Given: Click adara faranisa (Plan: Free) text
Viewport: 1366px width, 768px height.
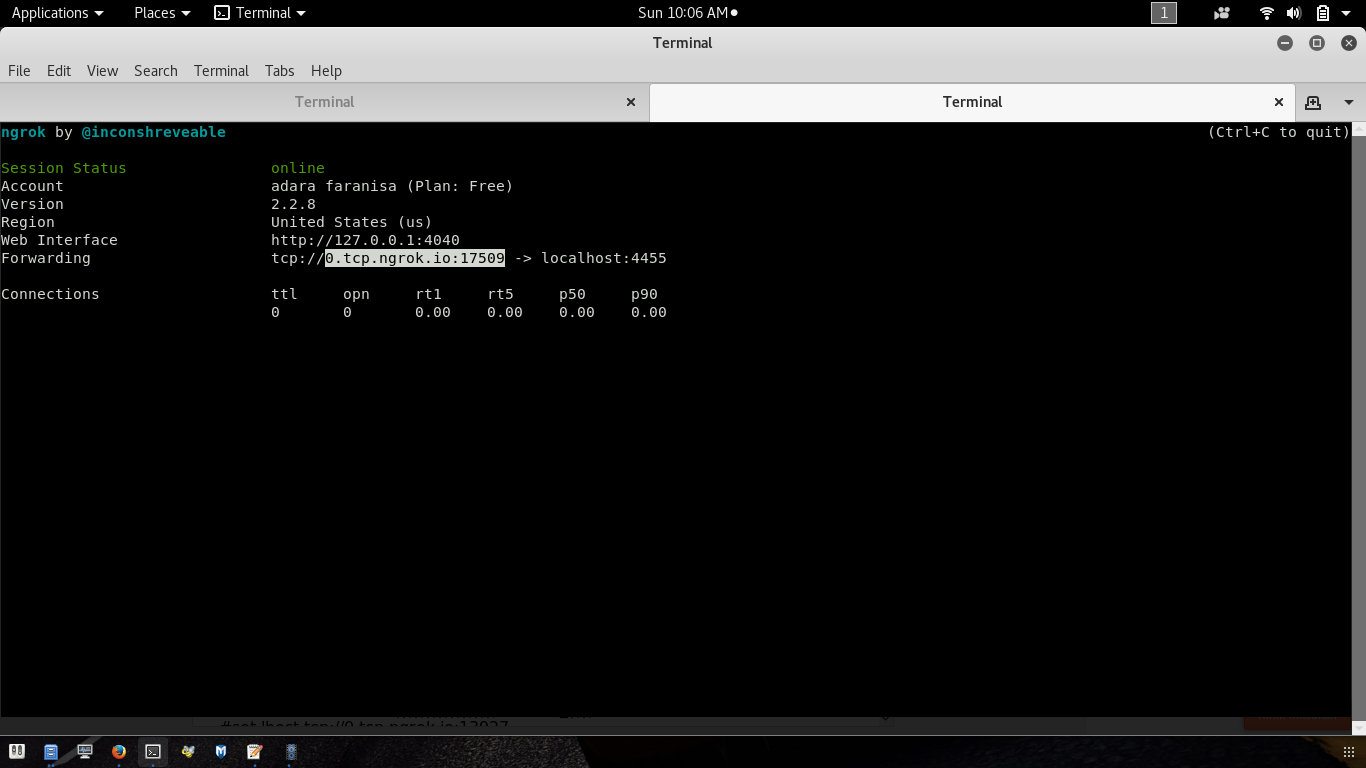Looking at the screenshot, I should (392, 186).
